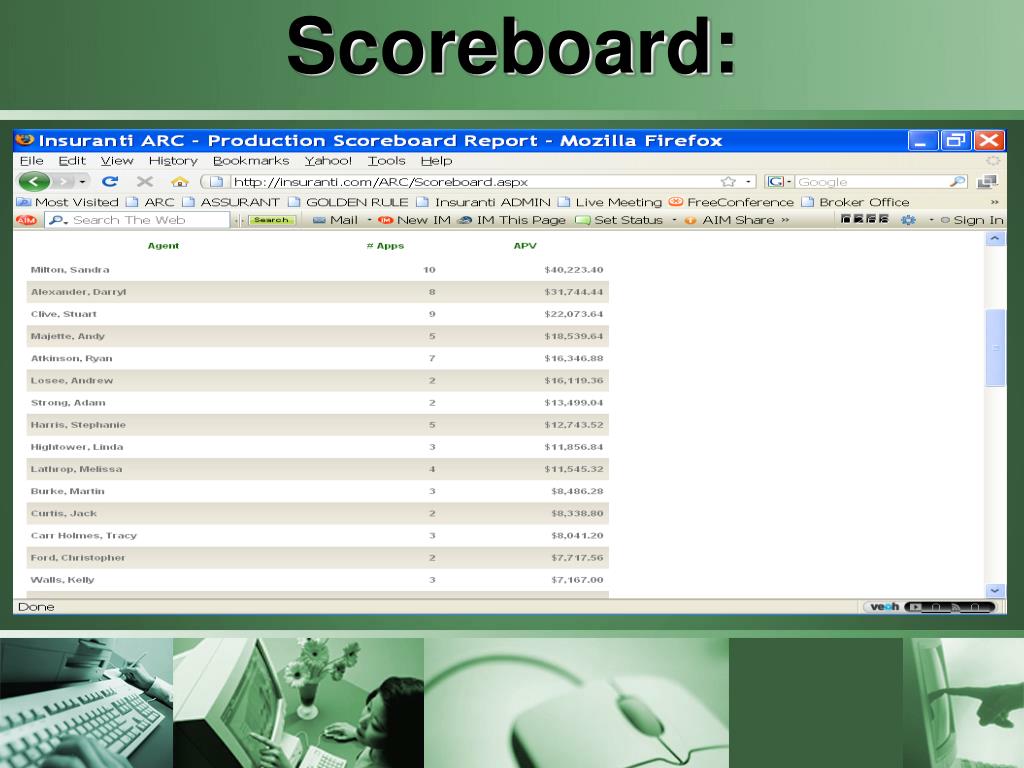Click New IM on AIM toolbar

point(415,220)
